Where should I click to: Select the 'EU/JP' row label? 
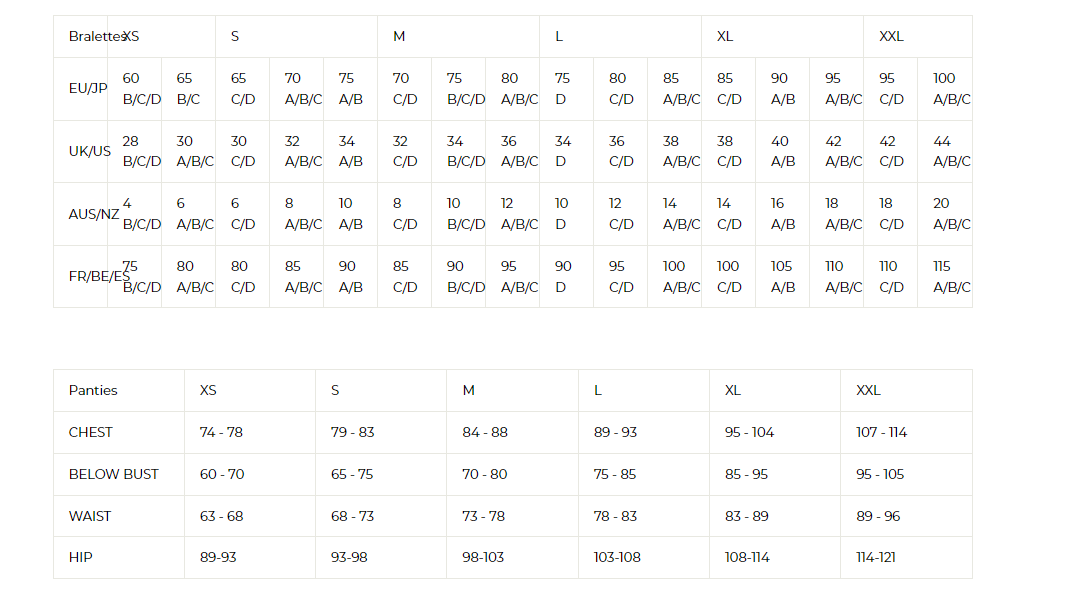click(x=81, y=89)
